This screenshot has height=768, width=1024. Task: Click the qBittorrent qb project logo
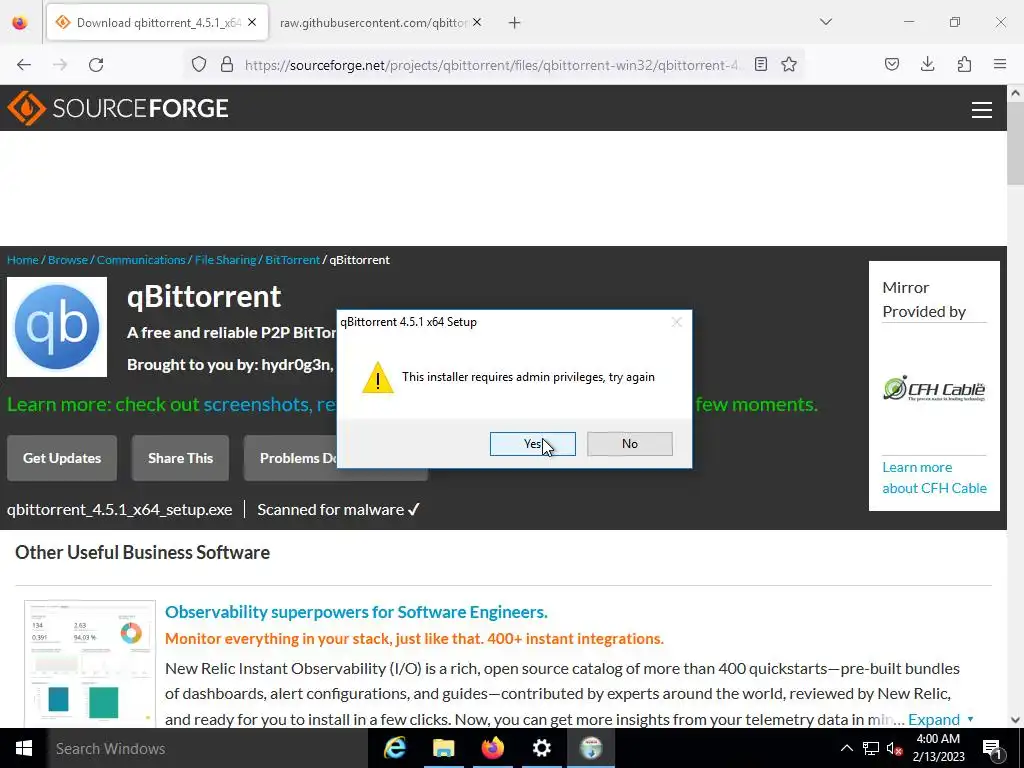pyautogui.click(x=57, y=327)
